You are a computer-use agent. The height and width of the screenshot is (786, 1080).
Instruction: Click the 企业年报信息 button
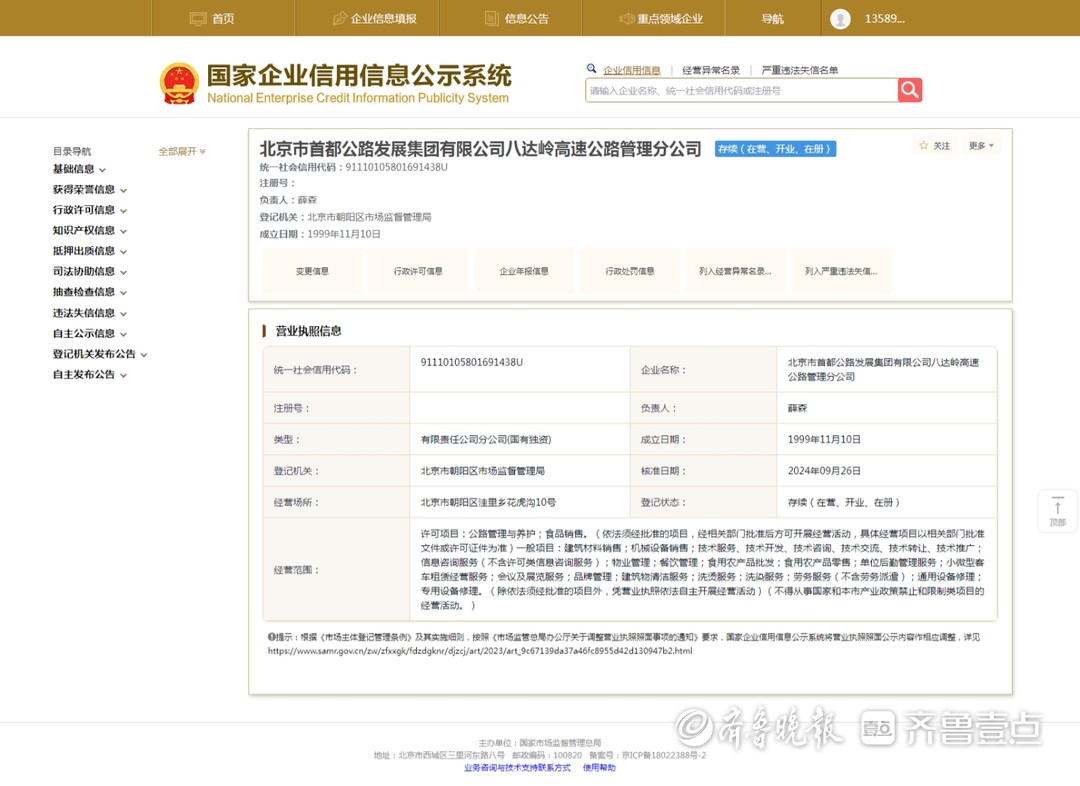524,271
